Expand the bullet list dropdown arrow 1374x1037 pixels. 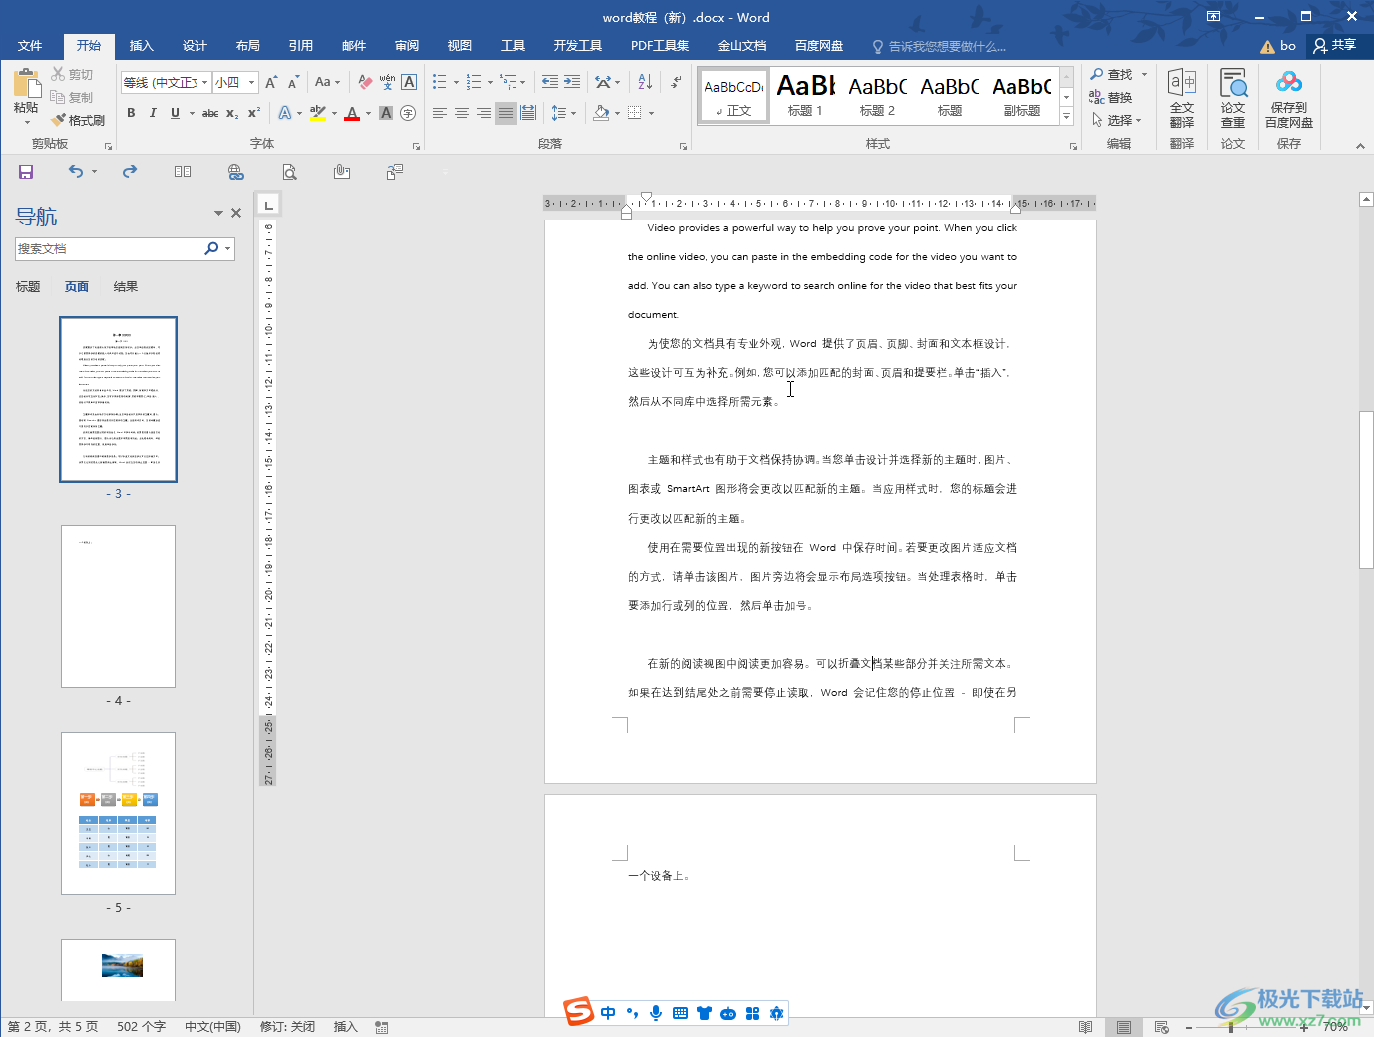456,82
